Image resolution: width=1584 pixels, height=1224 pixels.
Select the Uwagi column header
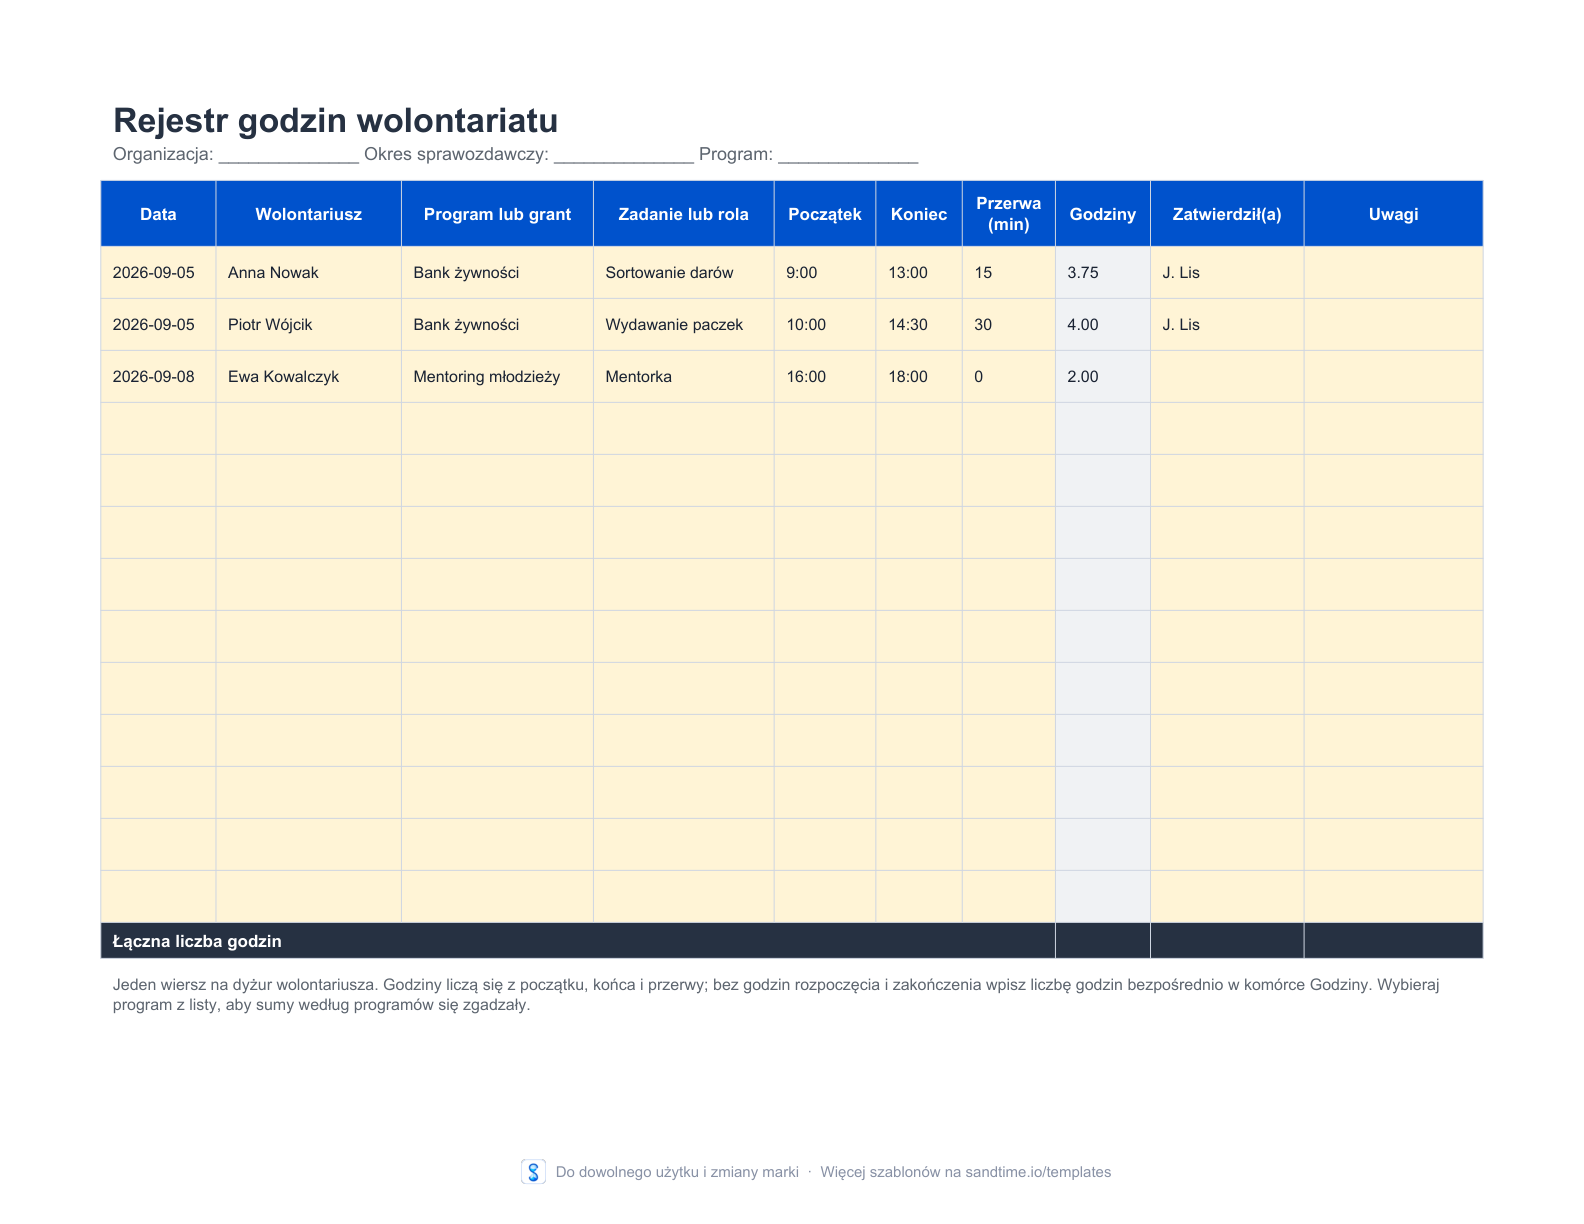coord(1393,214)
